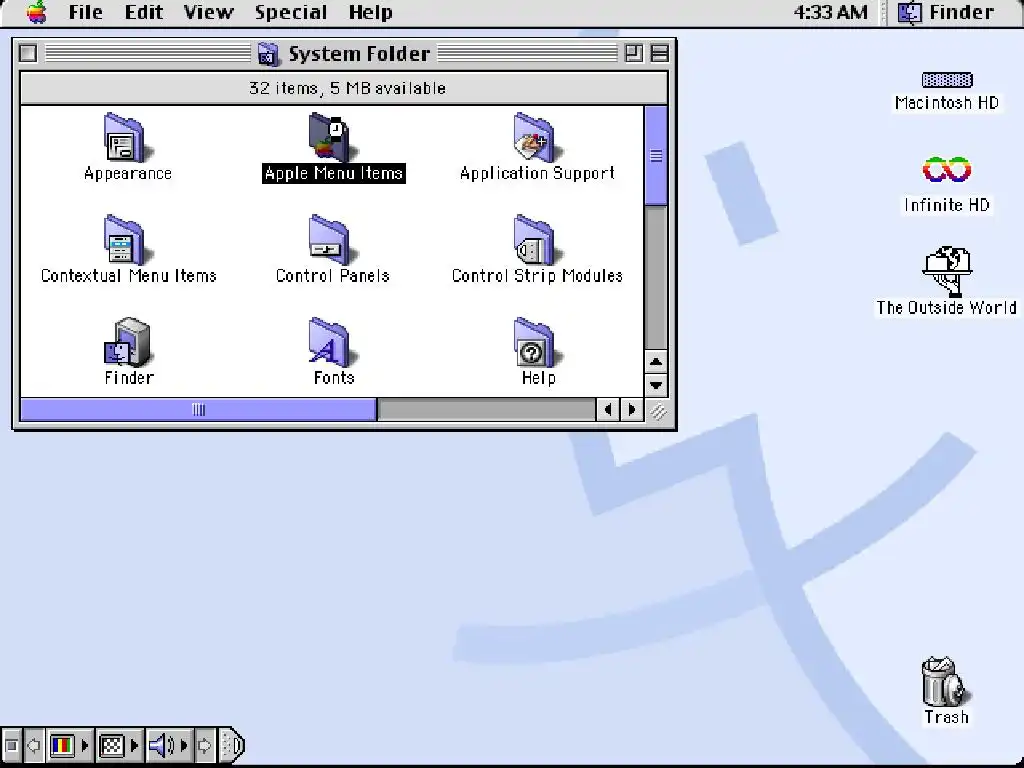Viewport: 1024px width, 768px height.
Task: Click the horizontal scrollbar right arrow
Action: coord(632,409)
